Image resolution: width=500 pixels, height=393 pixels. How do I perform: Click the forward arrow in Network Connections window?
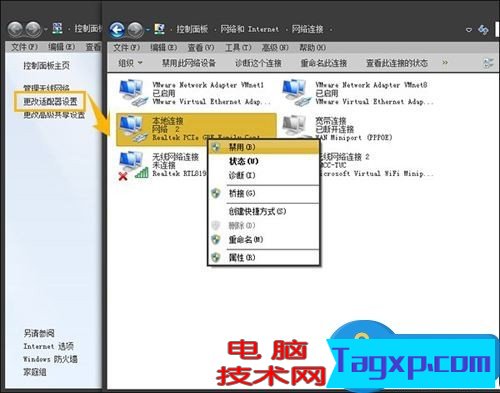pyautogui.click(x=135, y=30)
